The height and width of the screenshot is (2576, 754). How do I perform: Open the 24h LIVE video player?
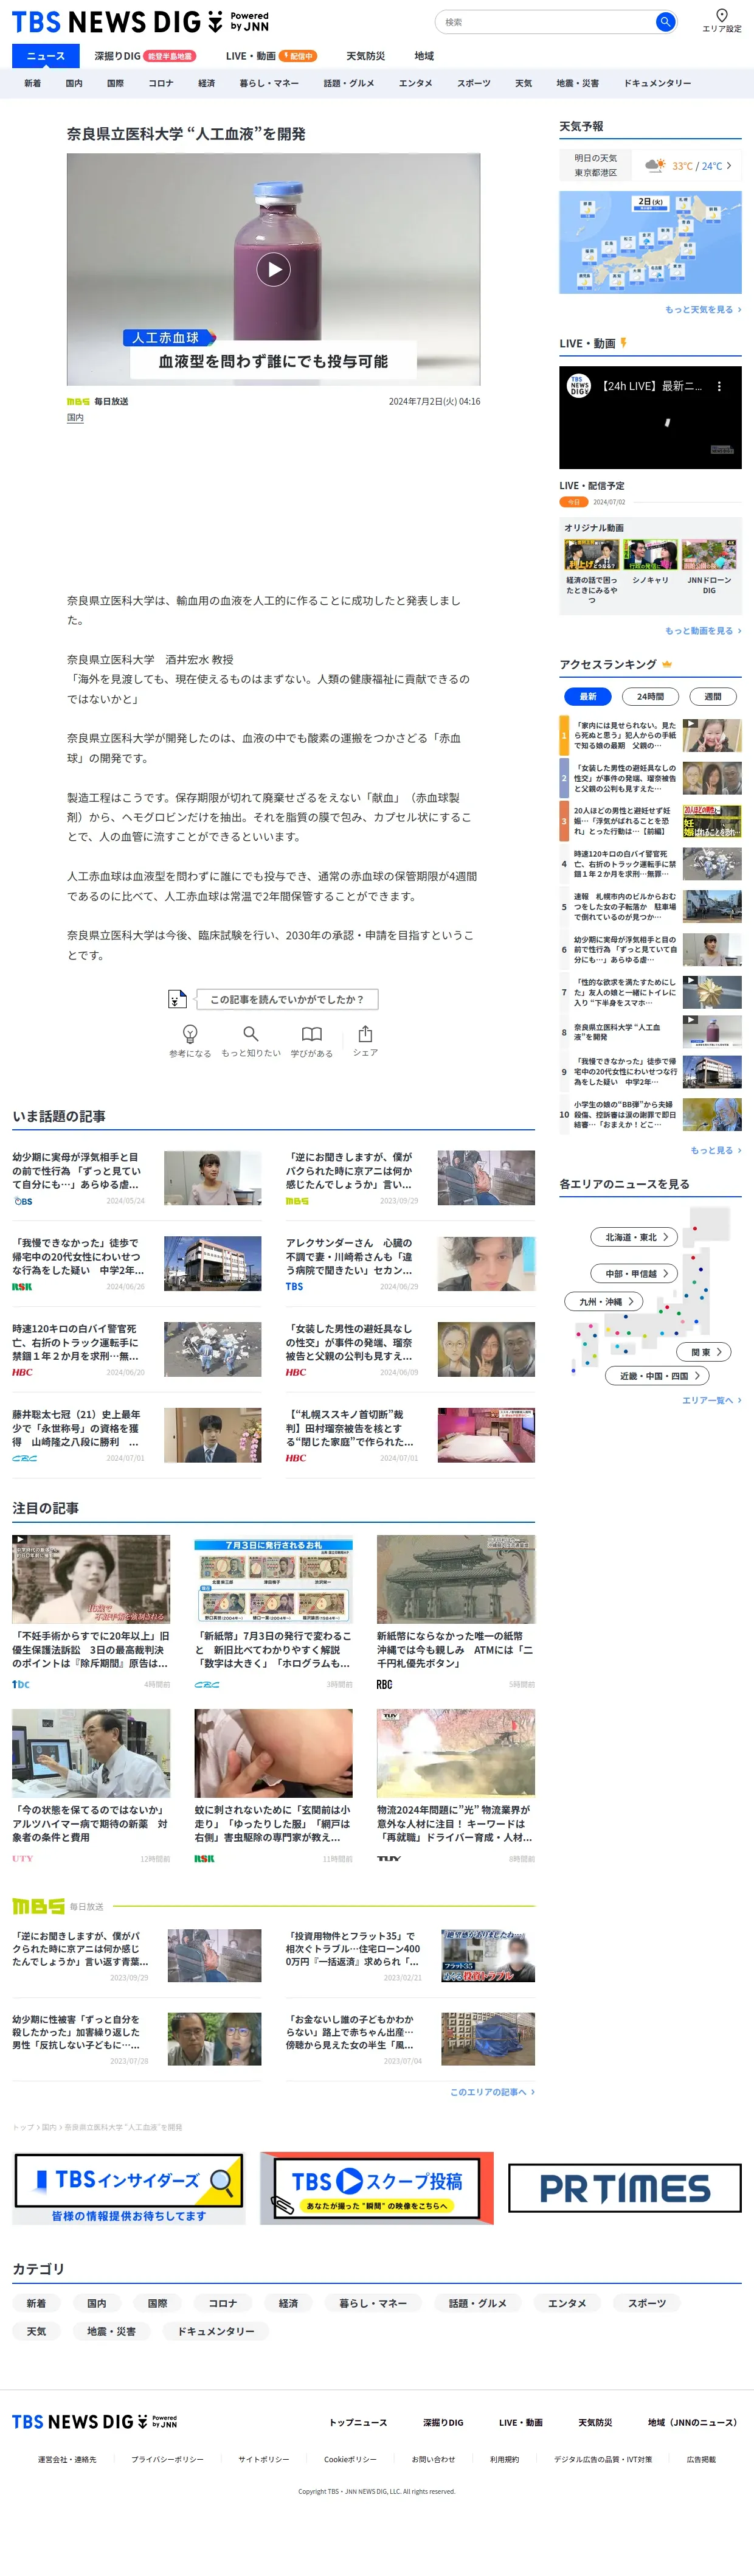point(650,418)
